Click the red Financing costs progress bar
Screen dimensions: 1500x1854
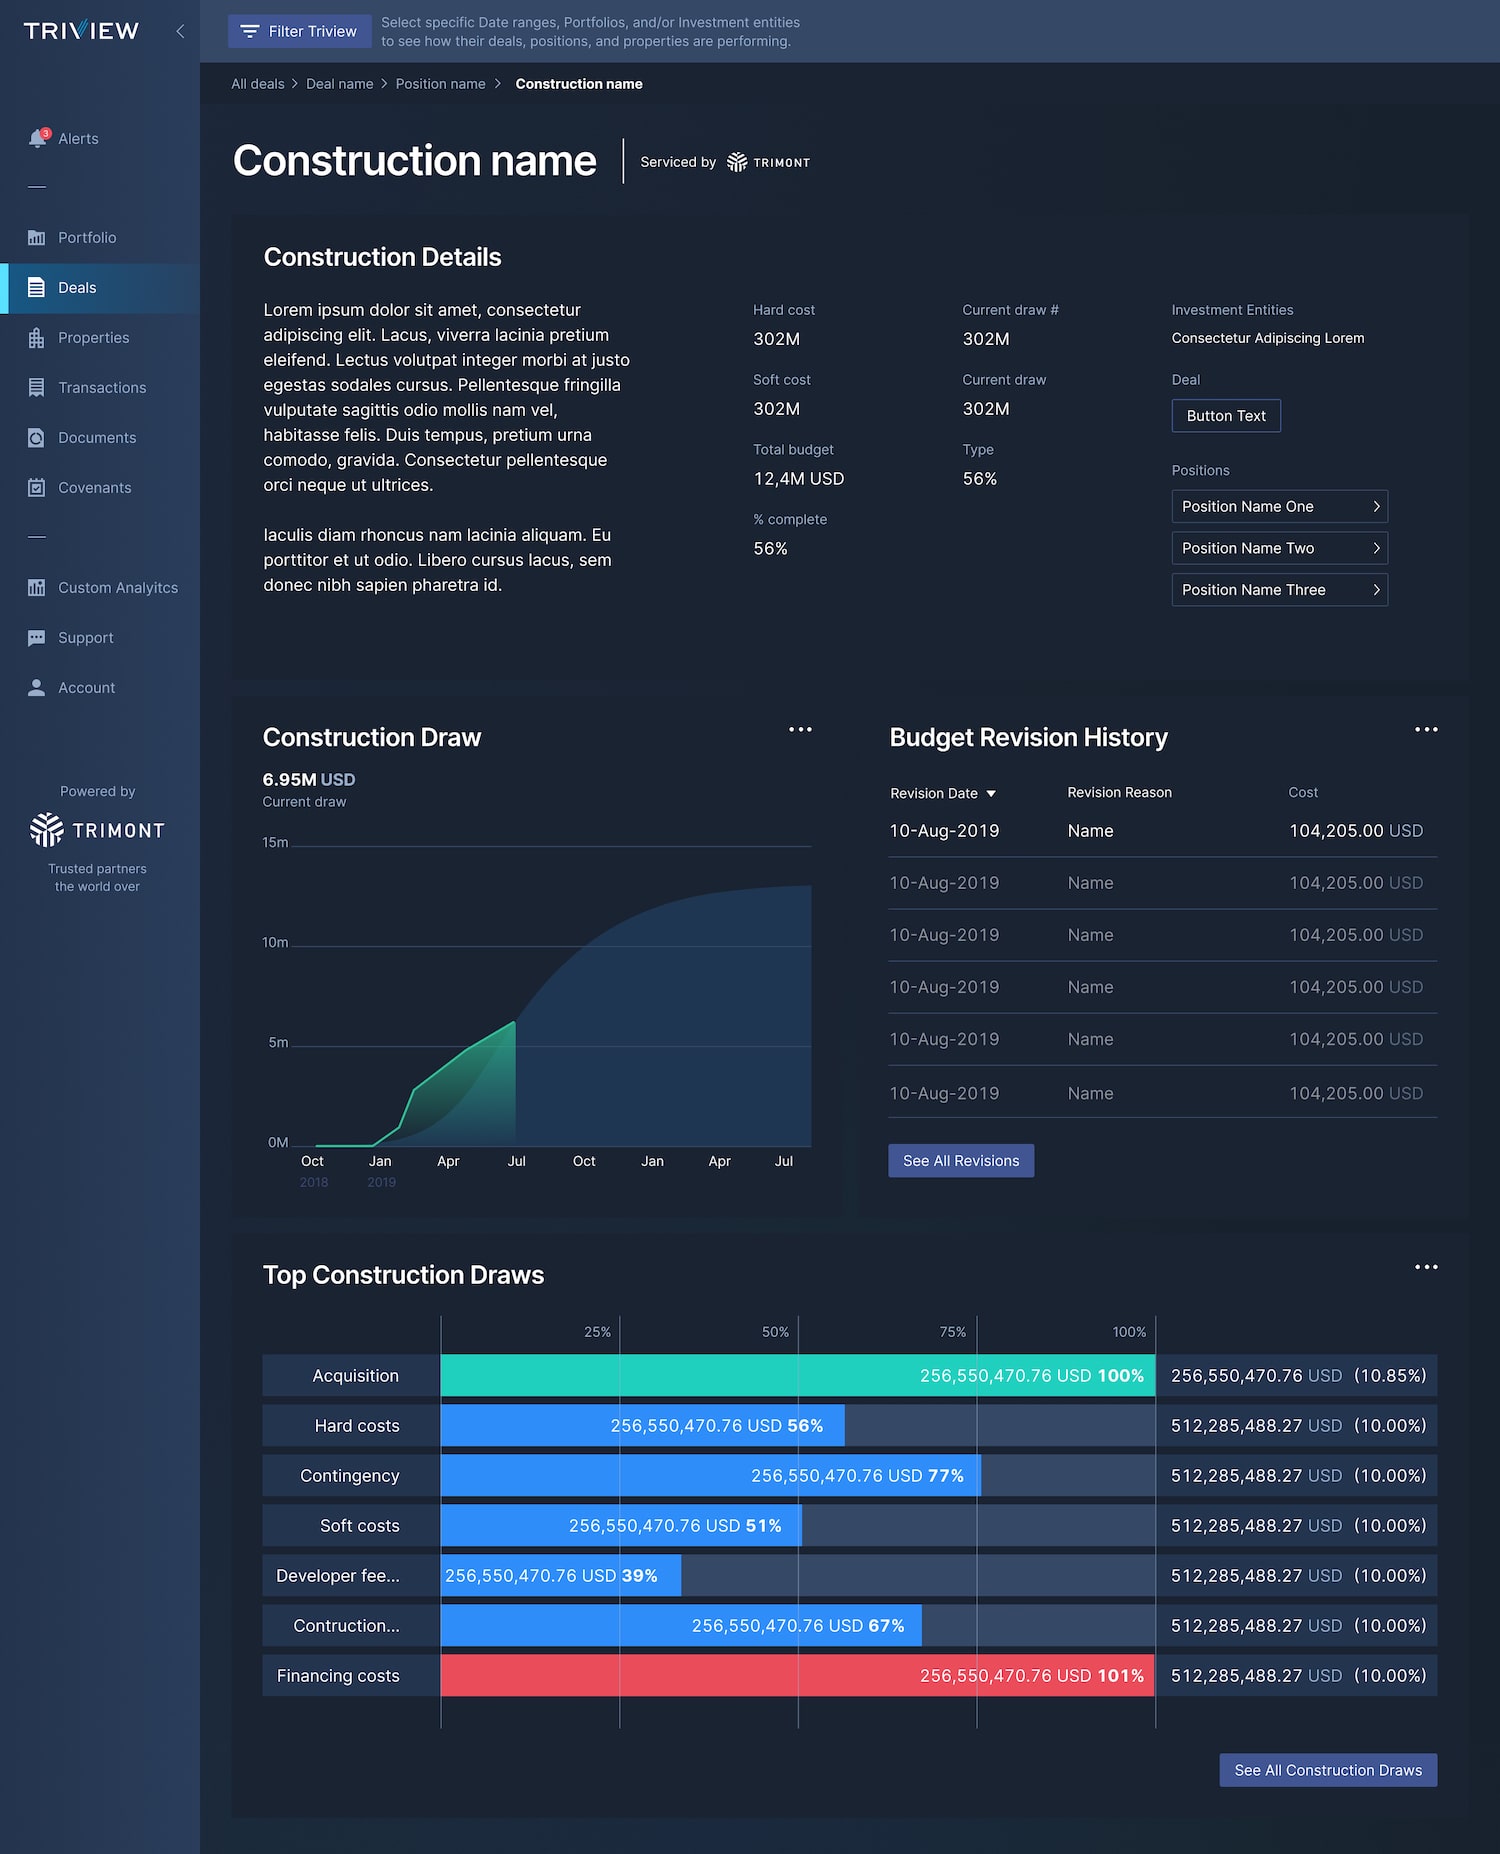798,1675
